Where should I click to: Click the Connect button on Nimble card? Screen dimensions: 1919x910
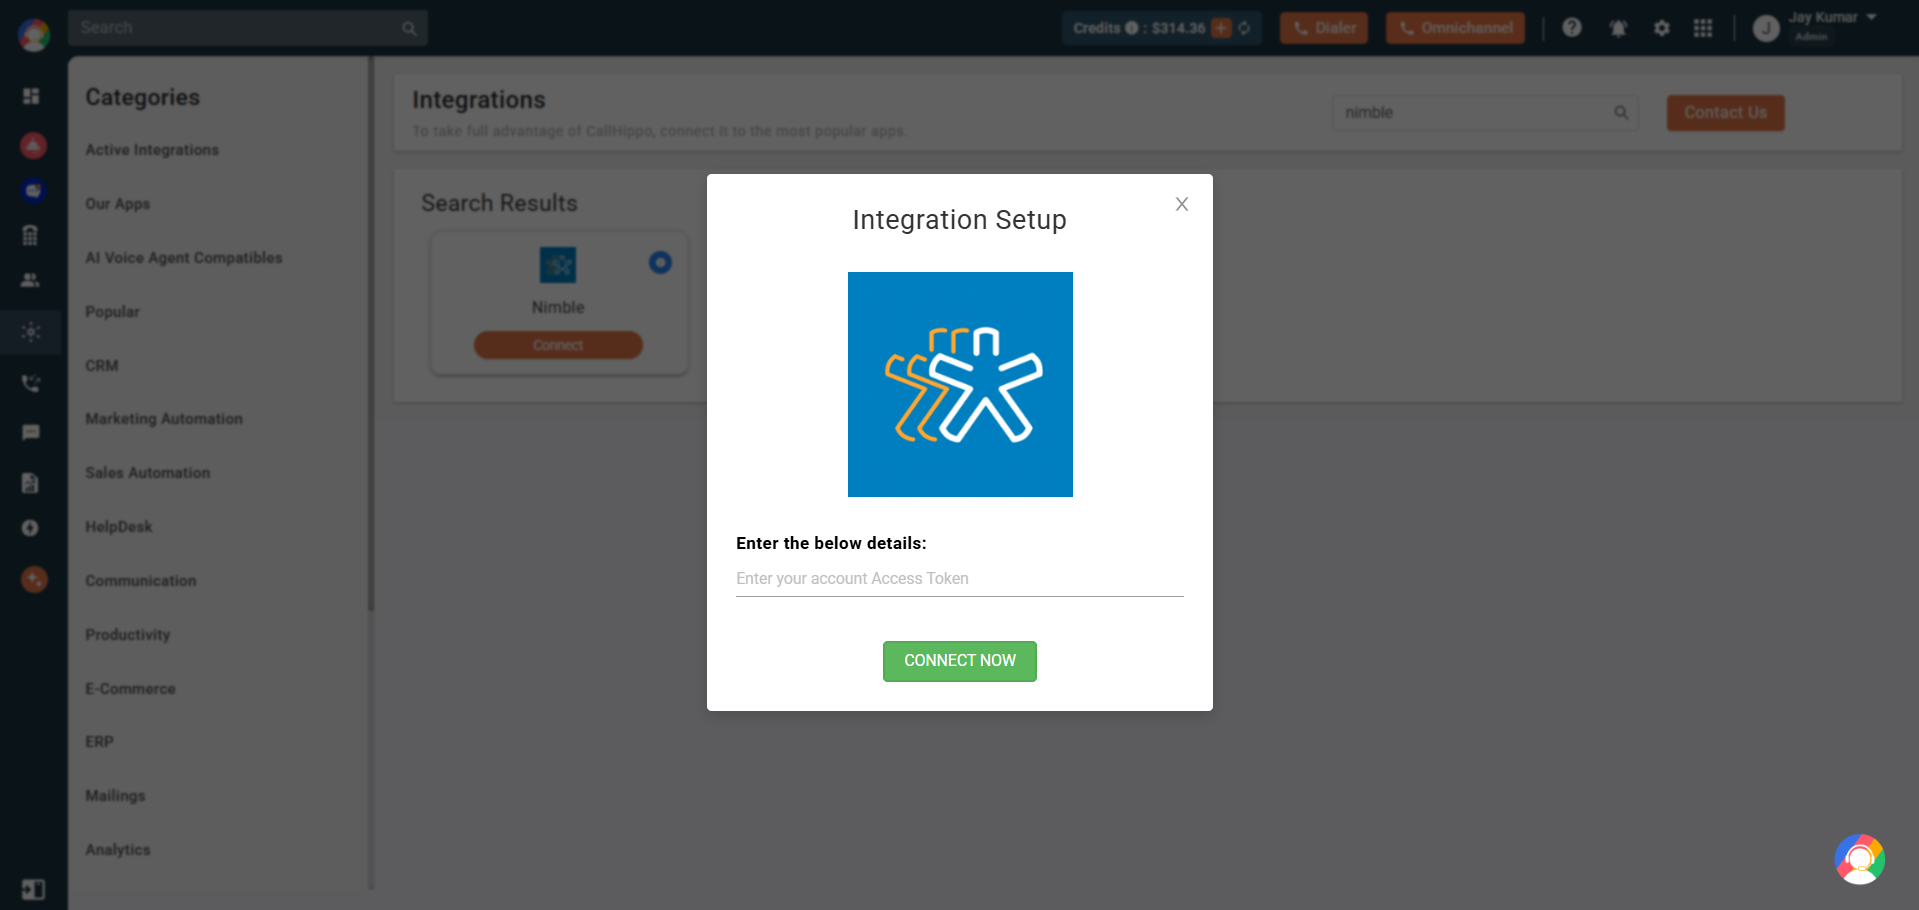558,345
